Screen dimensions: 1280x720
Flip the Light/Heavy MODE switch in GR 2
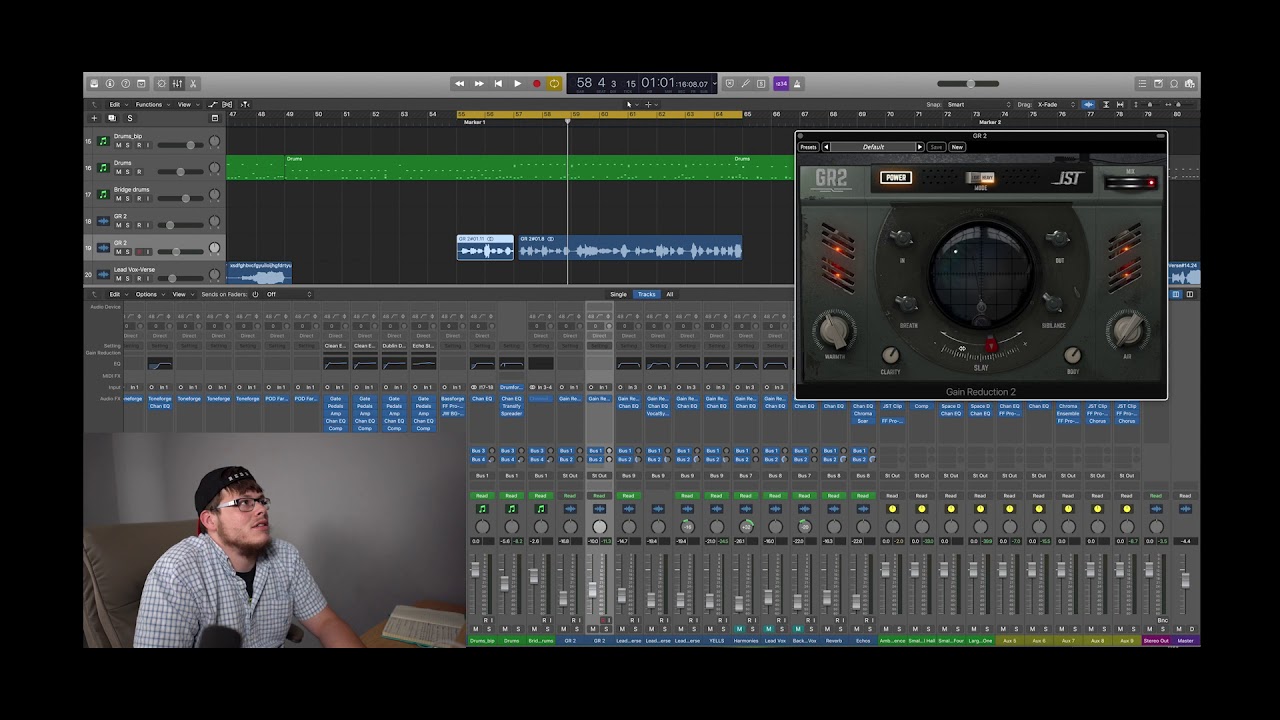point(981,179)
